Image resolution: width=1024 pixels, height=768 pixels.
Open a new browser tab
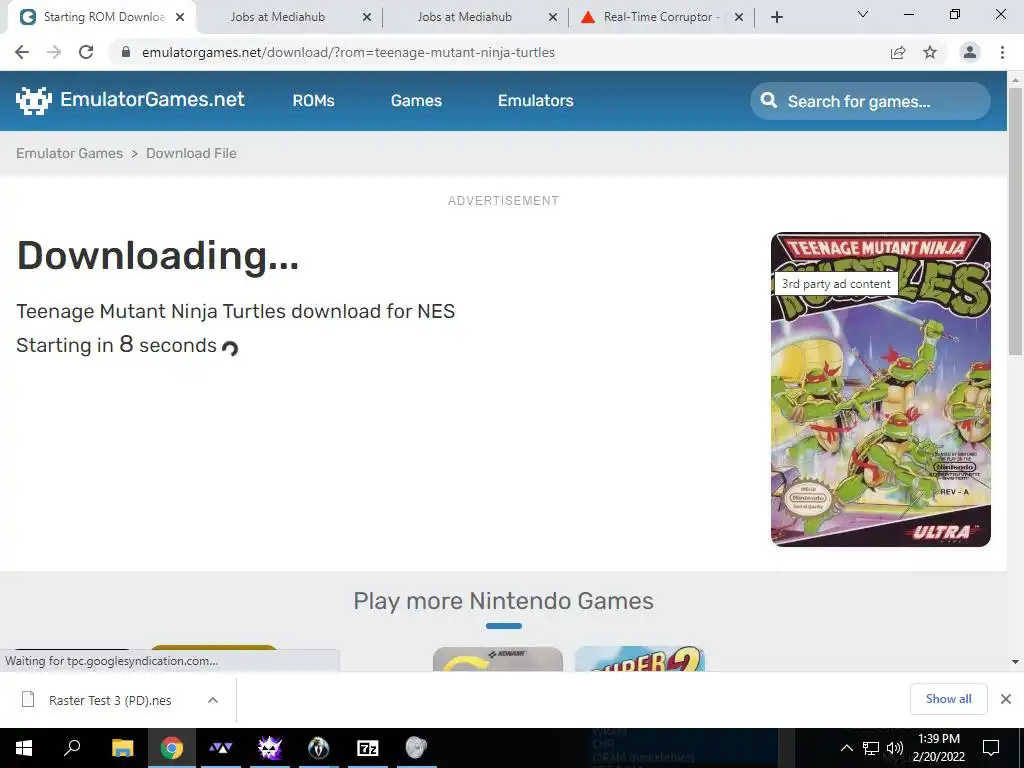776,17
